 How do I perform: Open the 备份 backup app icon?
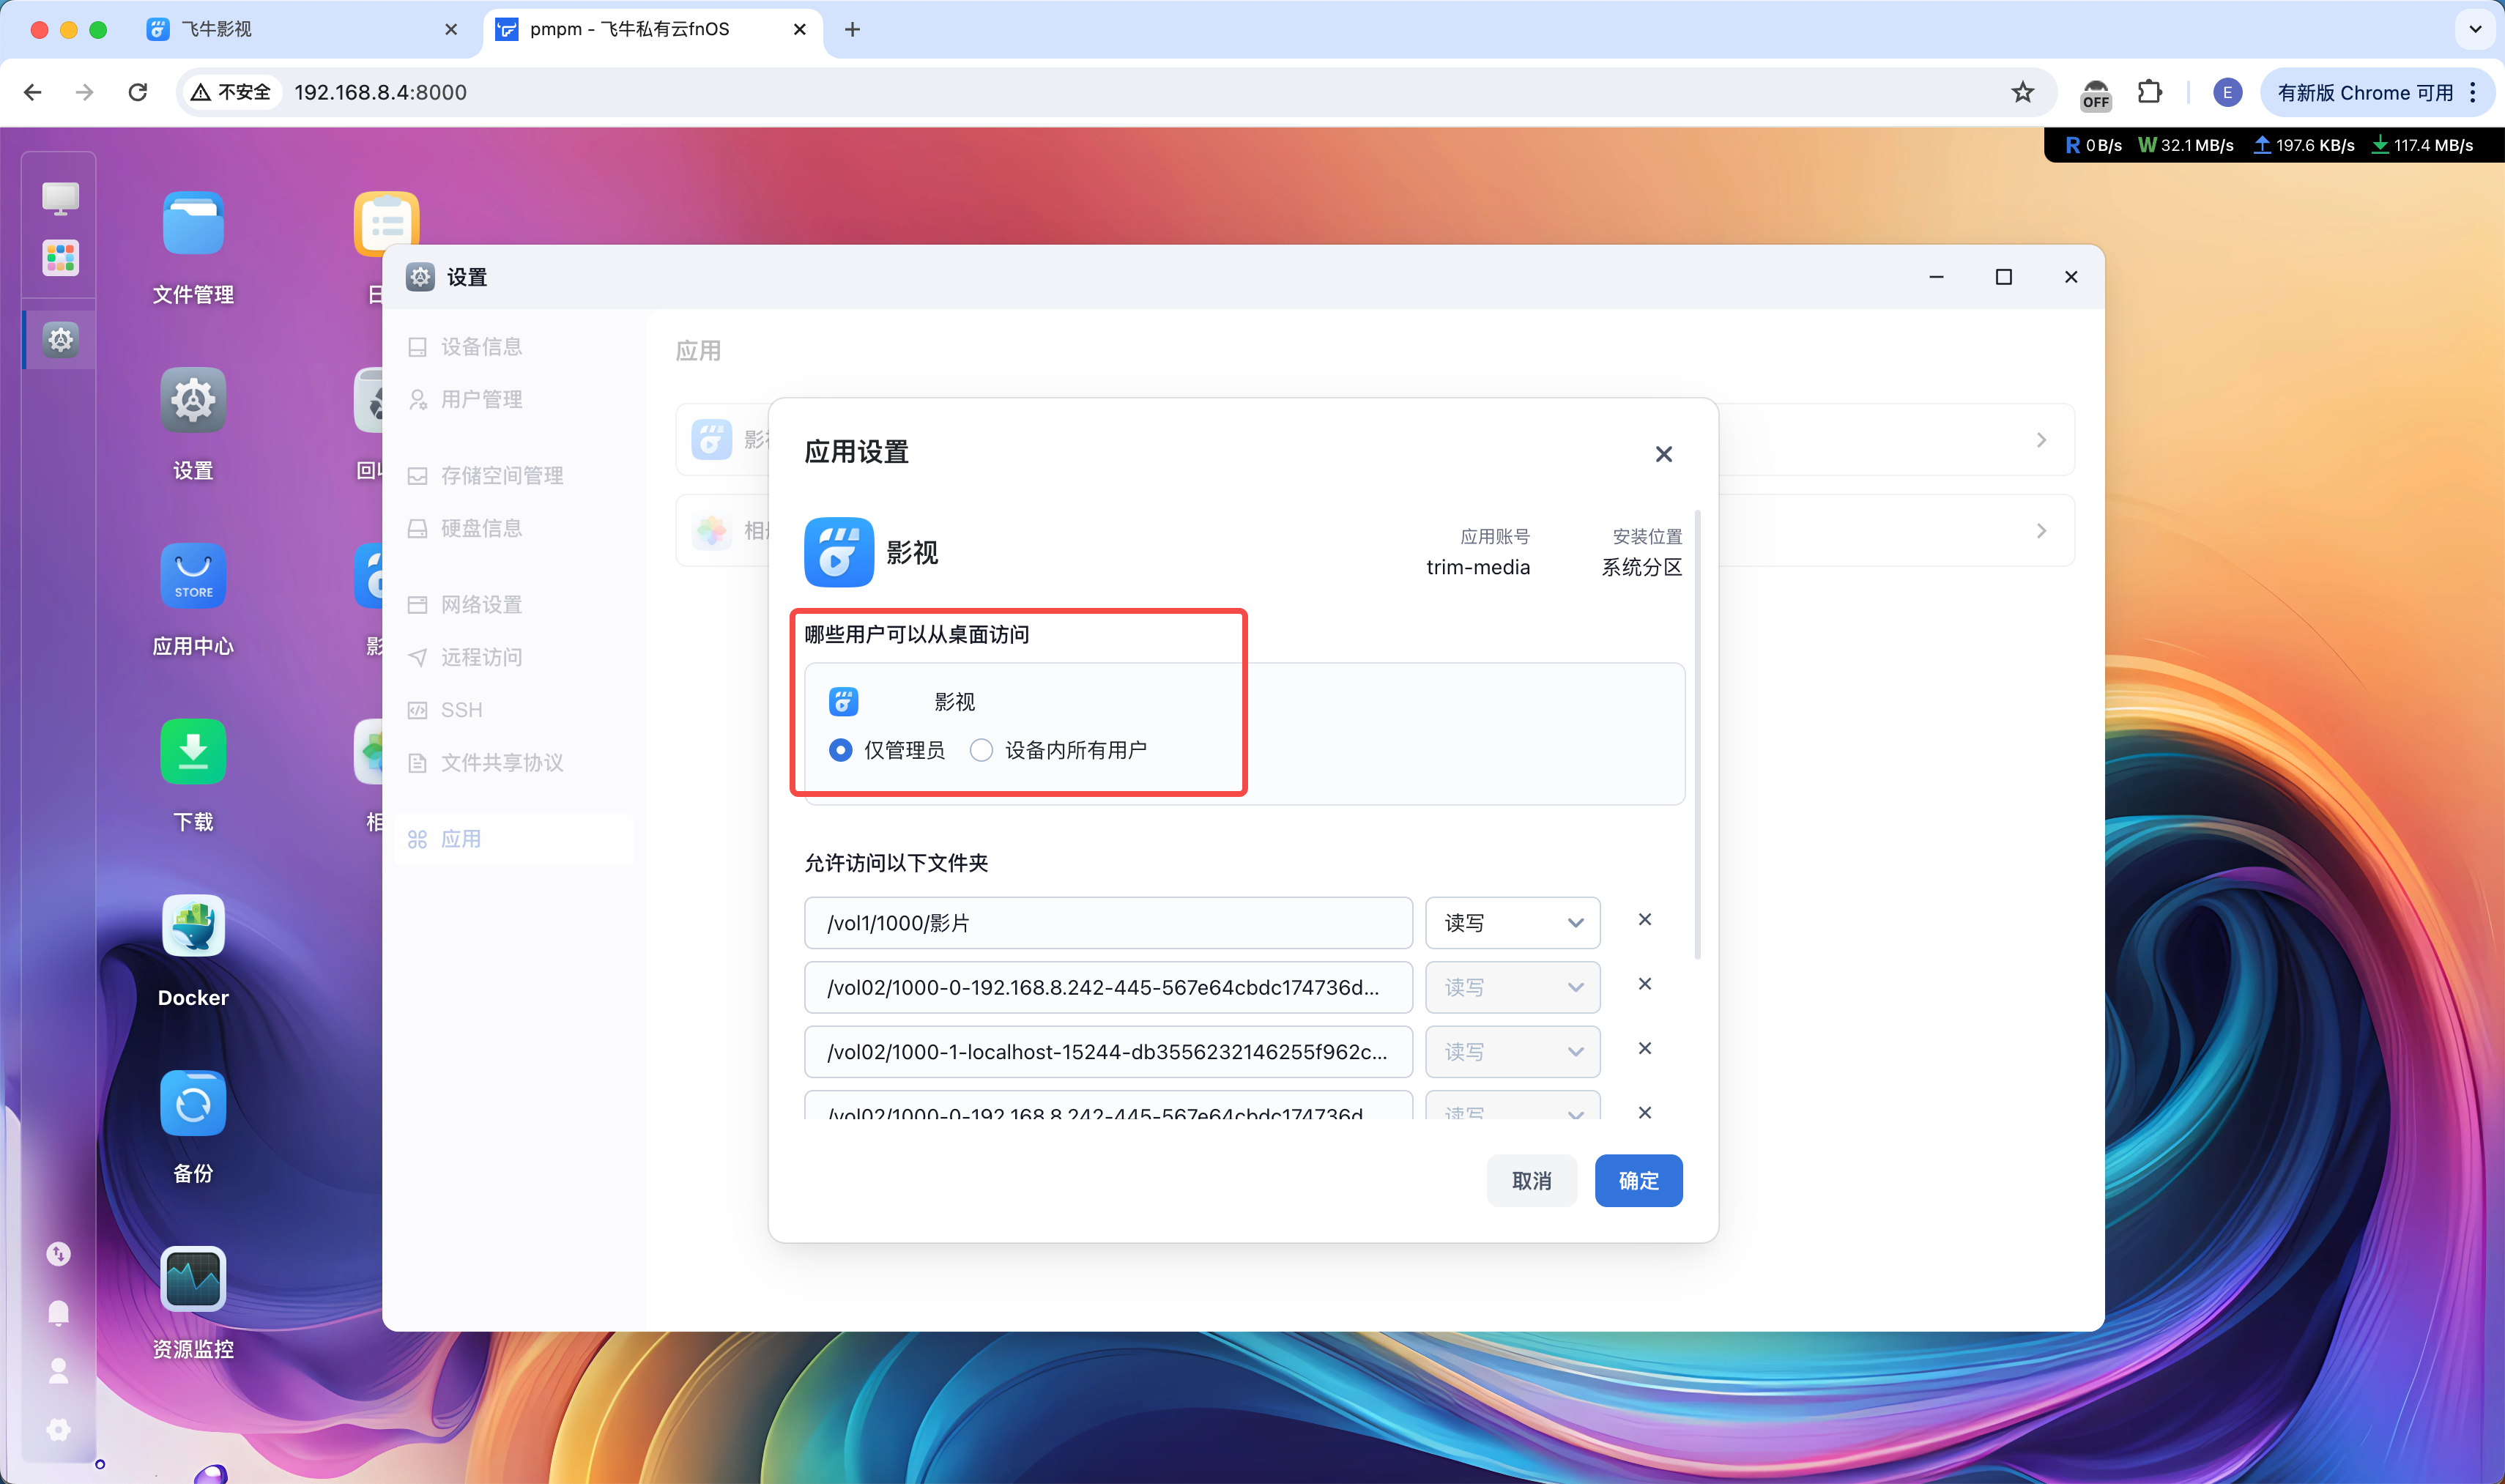(x=193, y=1103)
